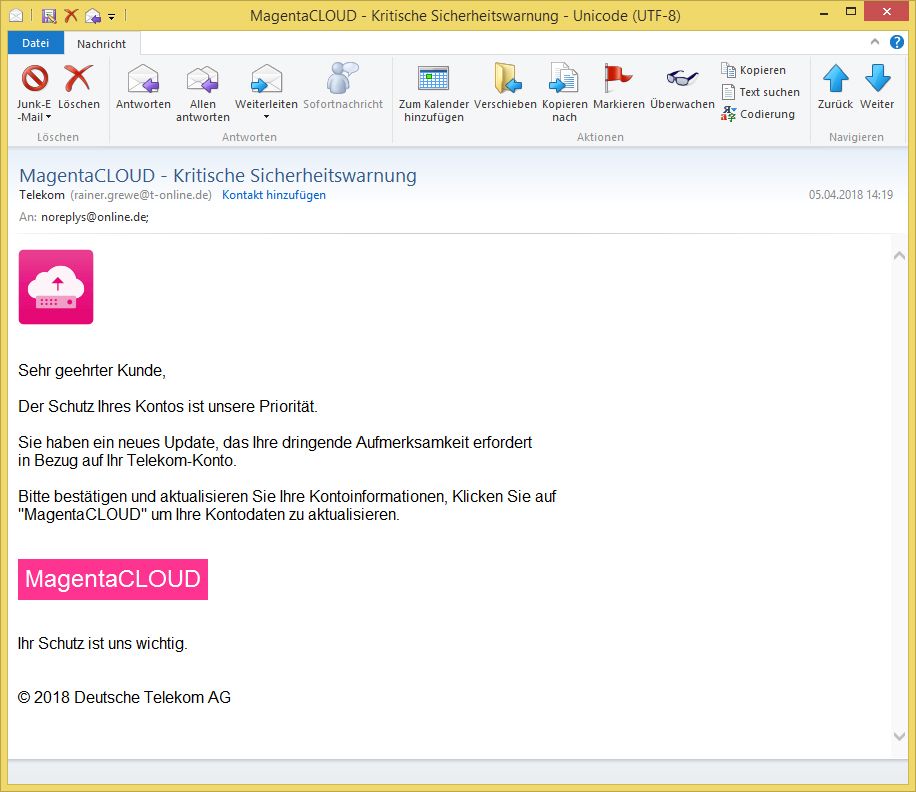Click 'Der Schutz Ihres Kontos ist unsere Priorität.'
This screenshot has width=916, height=792.
[x=168, y=407]
